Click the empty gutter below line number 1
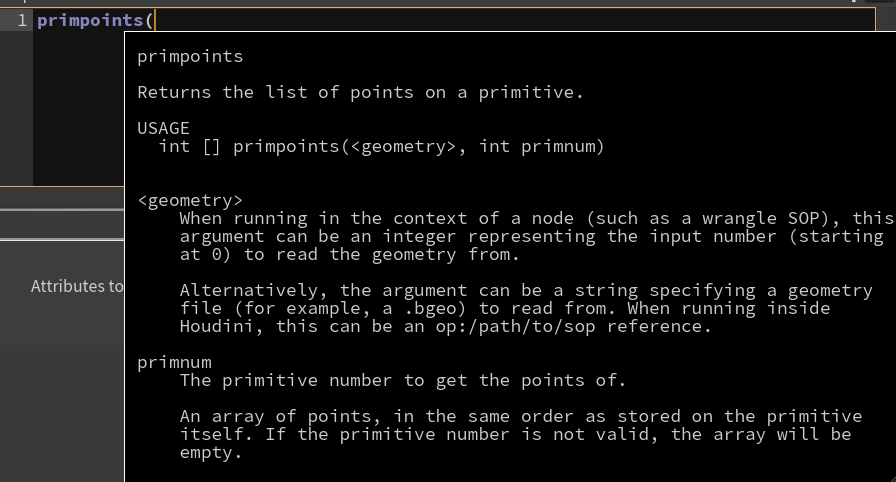This screenshot has width=896, height=482. pyautogui.click(x=16, y=109)
